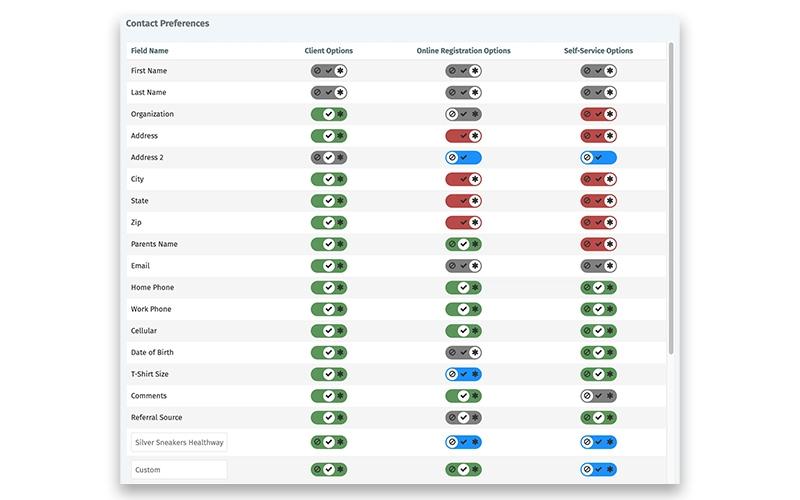This screenshot has height=500, width=800.
Task: Click the Self-Service Options column header
Action: (x=598, y=51)
